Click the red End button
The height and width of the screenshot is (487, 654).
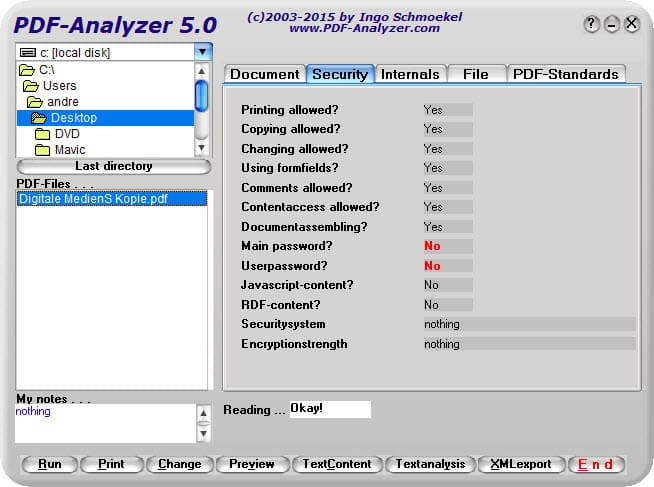pos(596,464)
